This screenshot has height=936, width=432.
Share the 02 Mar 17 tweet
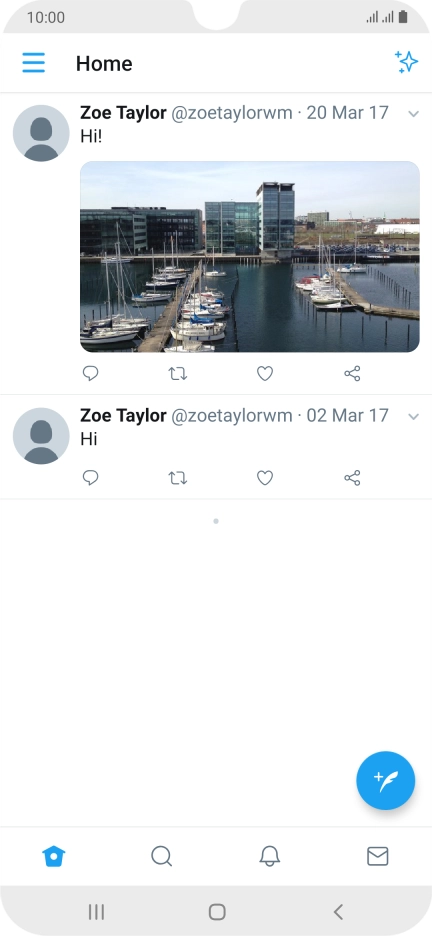[x=352, y=478]
